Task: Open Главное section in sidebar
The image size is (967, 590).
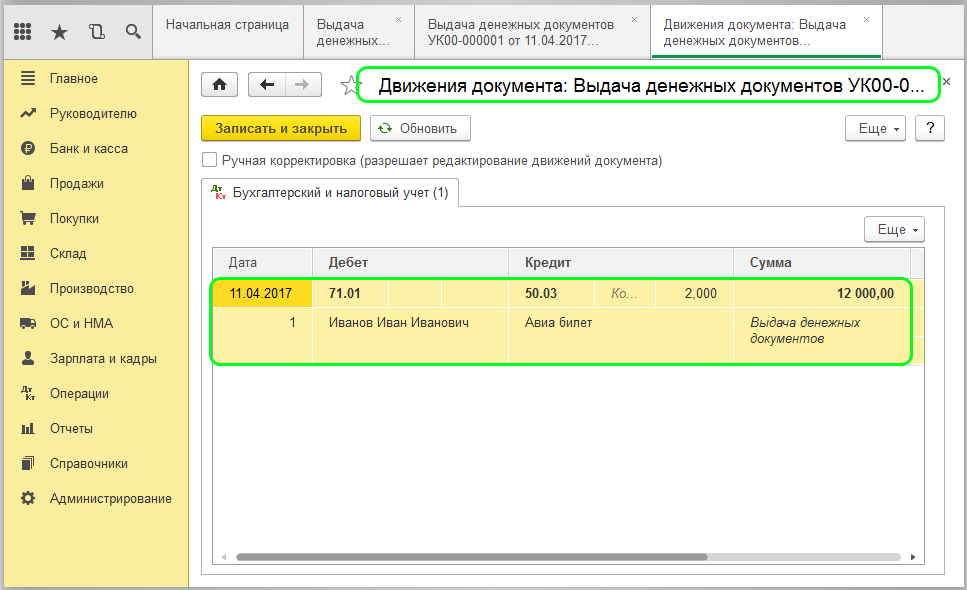Action: coord(74,78)
